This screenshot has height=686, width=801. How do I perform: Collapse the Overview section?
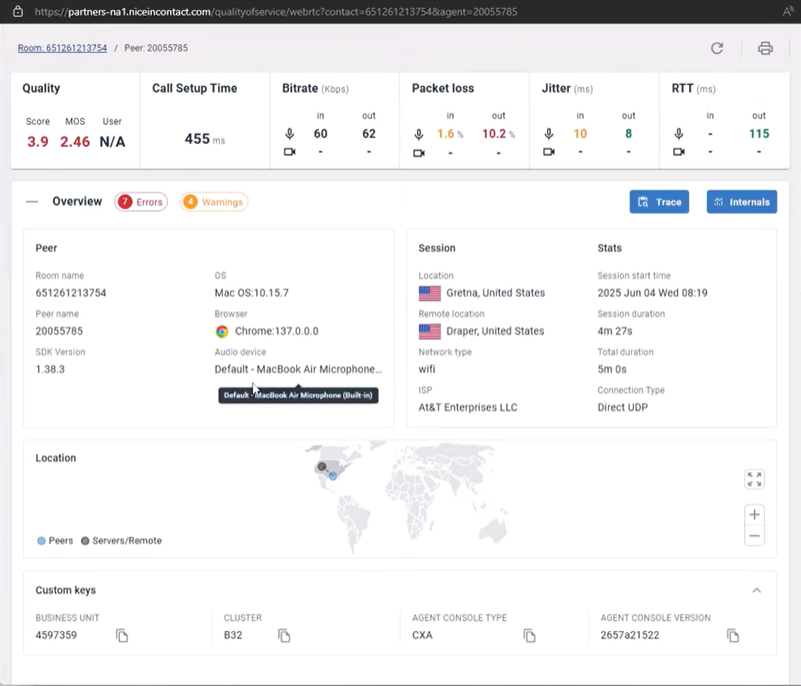pyautogui.click(x=32, y=202)
